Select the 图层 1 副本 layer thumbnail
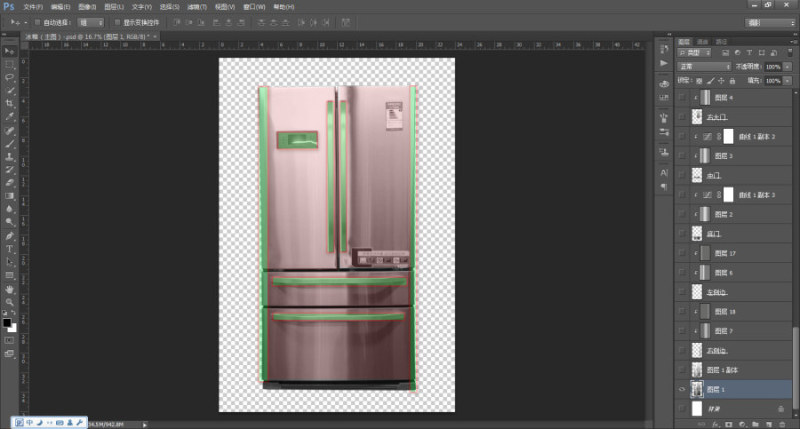Image resolution: width=800 pixels, height=429 pixels. click(x=696, y=370)
